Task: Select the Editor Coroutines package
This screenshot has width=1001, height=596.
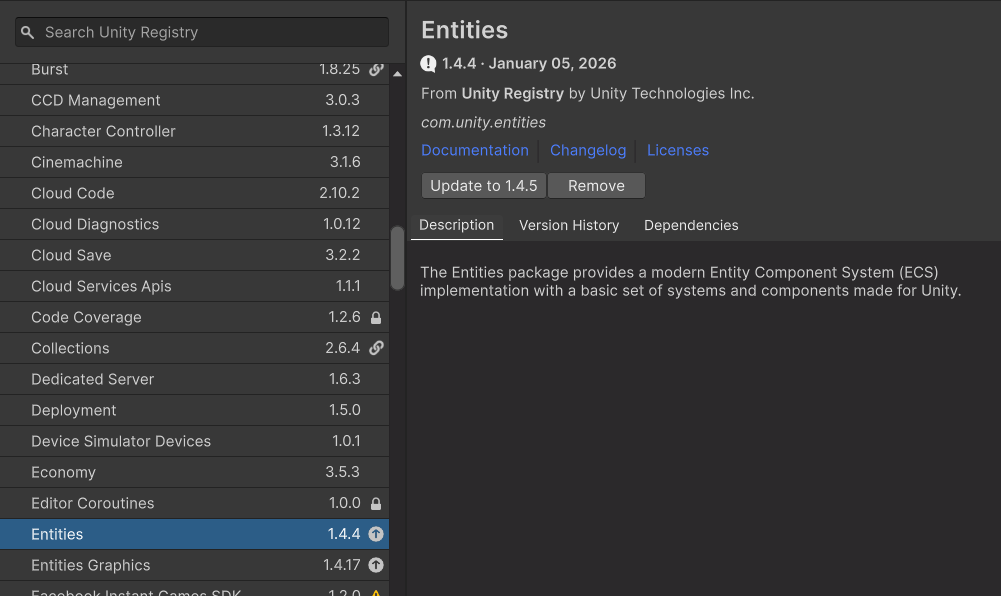Action: tap(194, 503)
